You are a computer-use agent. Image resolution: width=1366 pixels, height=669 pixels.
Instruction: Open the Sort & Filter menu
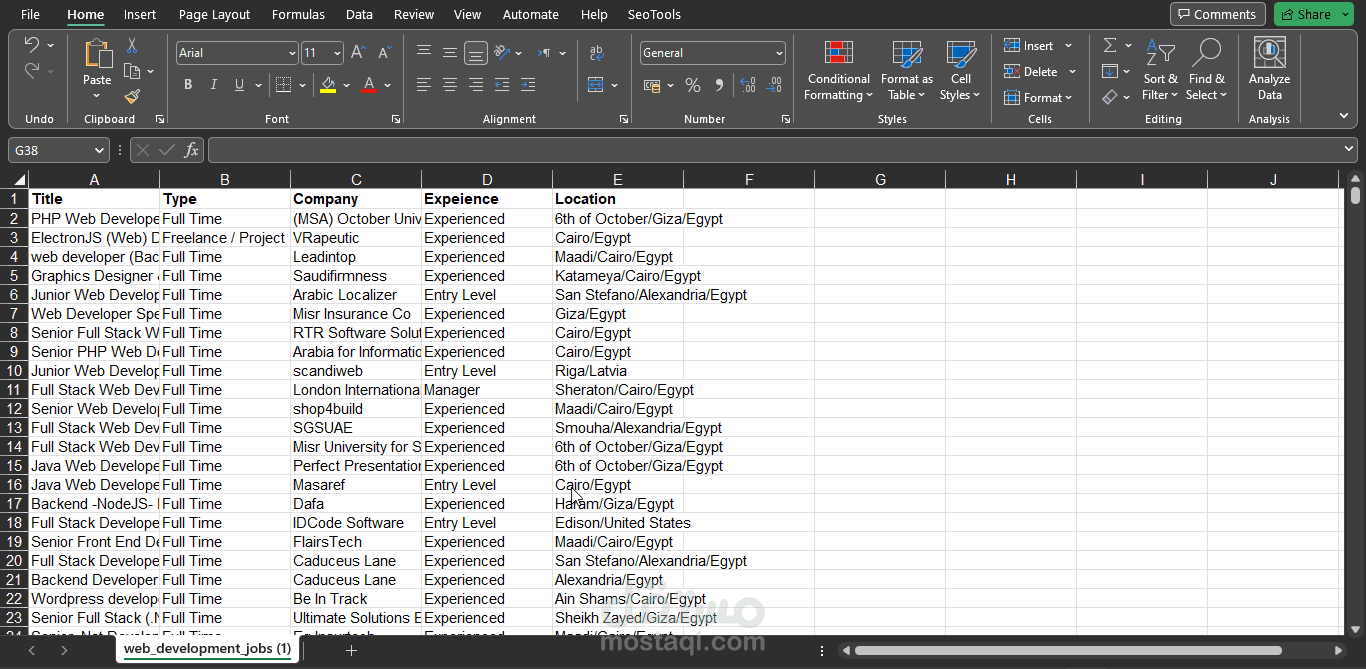click(x=1161, y=69)
